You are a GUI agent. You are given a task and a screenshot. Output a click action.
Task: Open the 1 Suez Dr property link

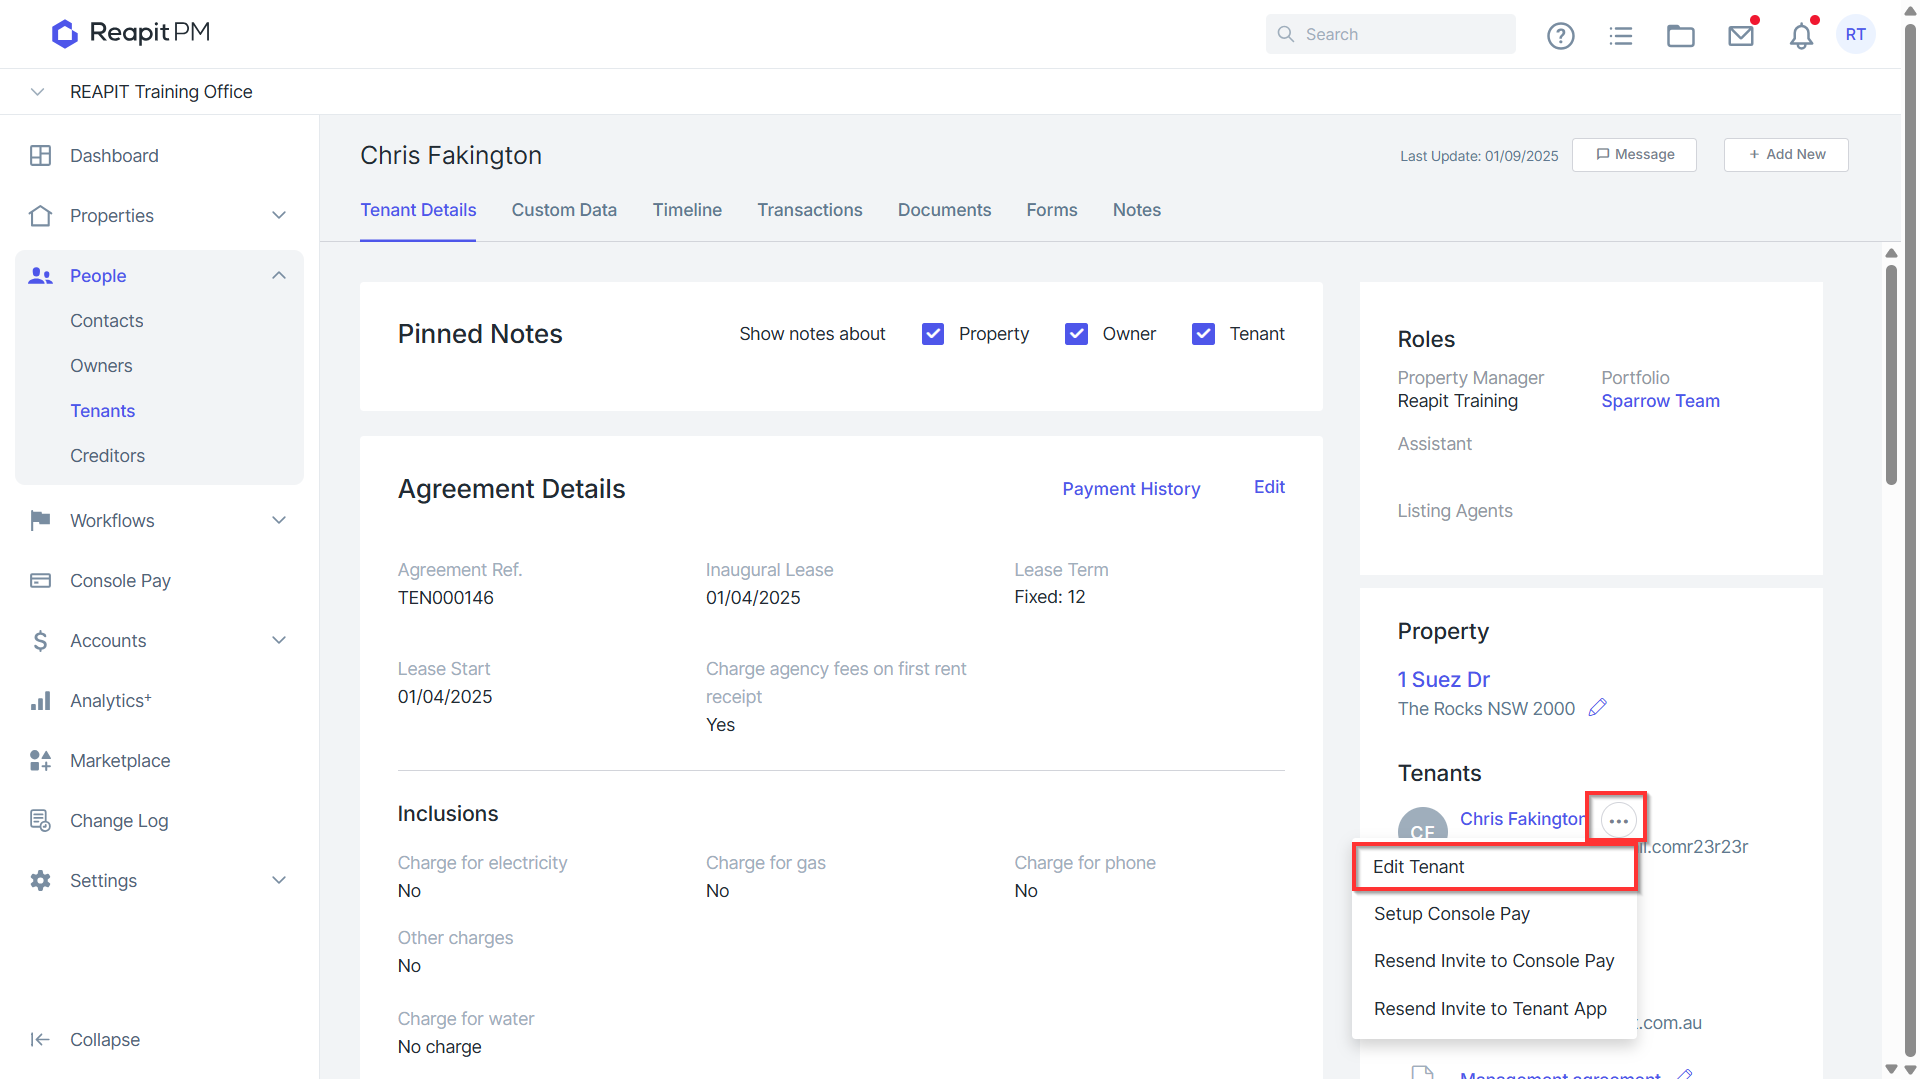point(1443,680)
